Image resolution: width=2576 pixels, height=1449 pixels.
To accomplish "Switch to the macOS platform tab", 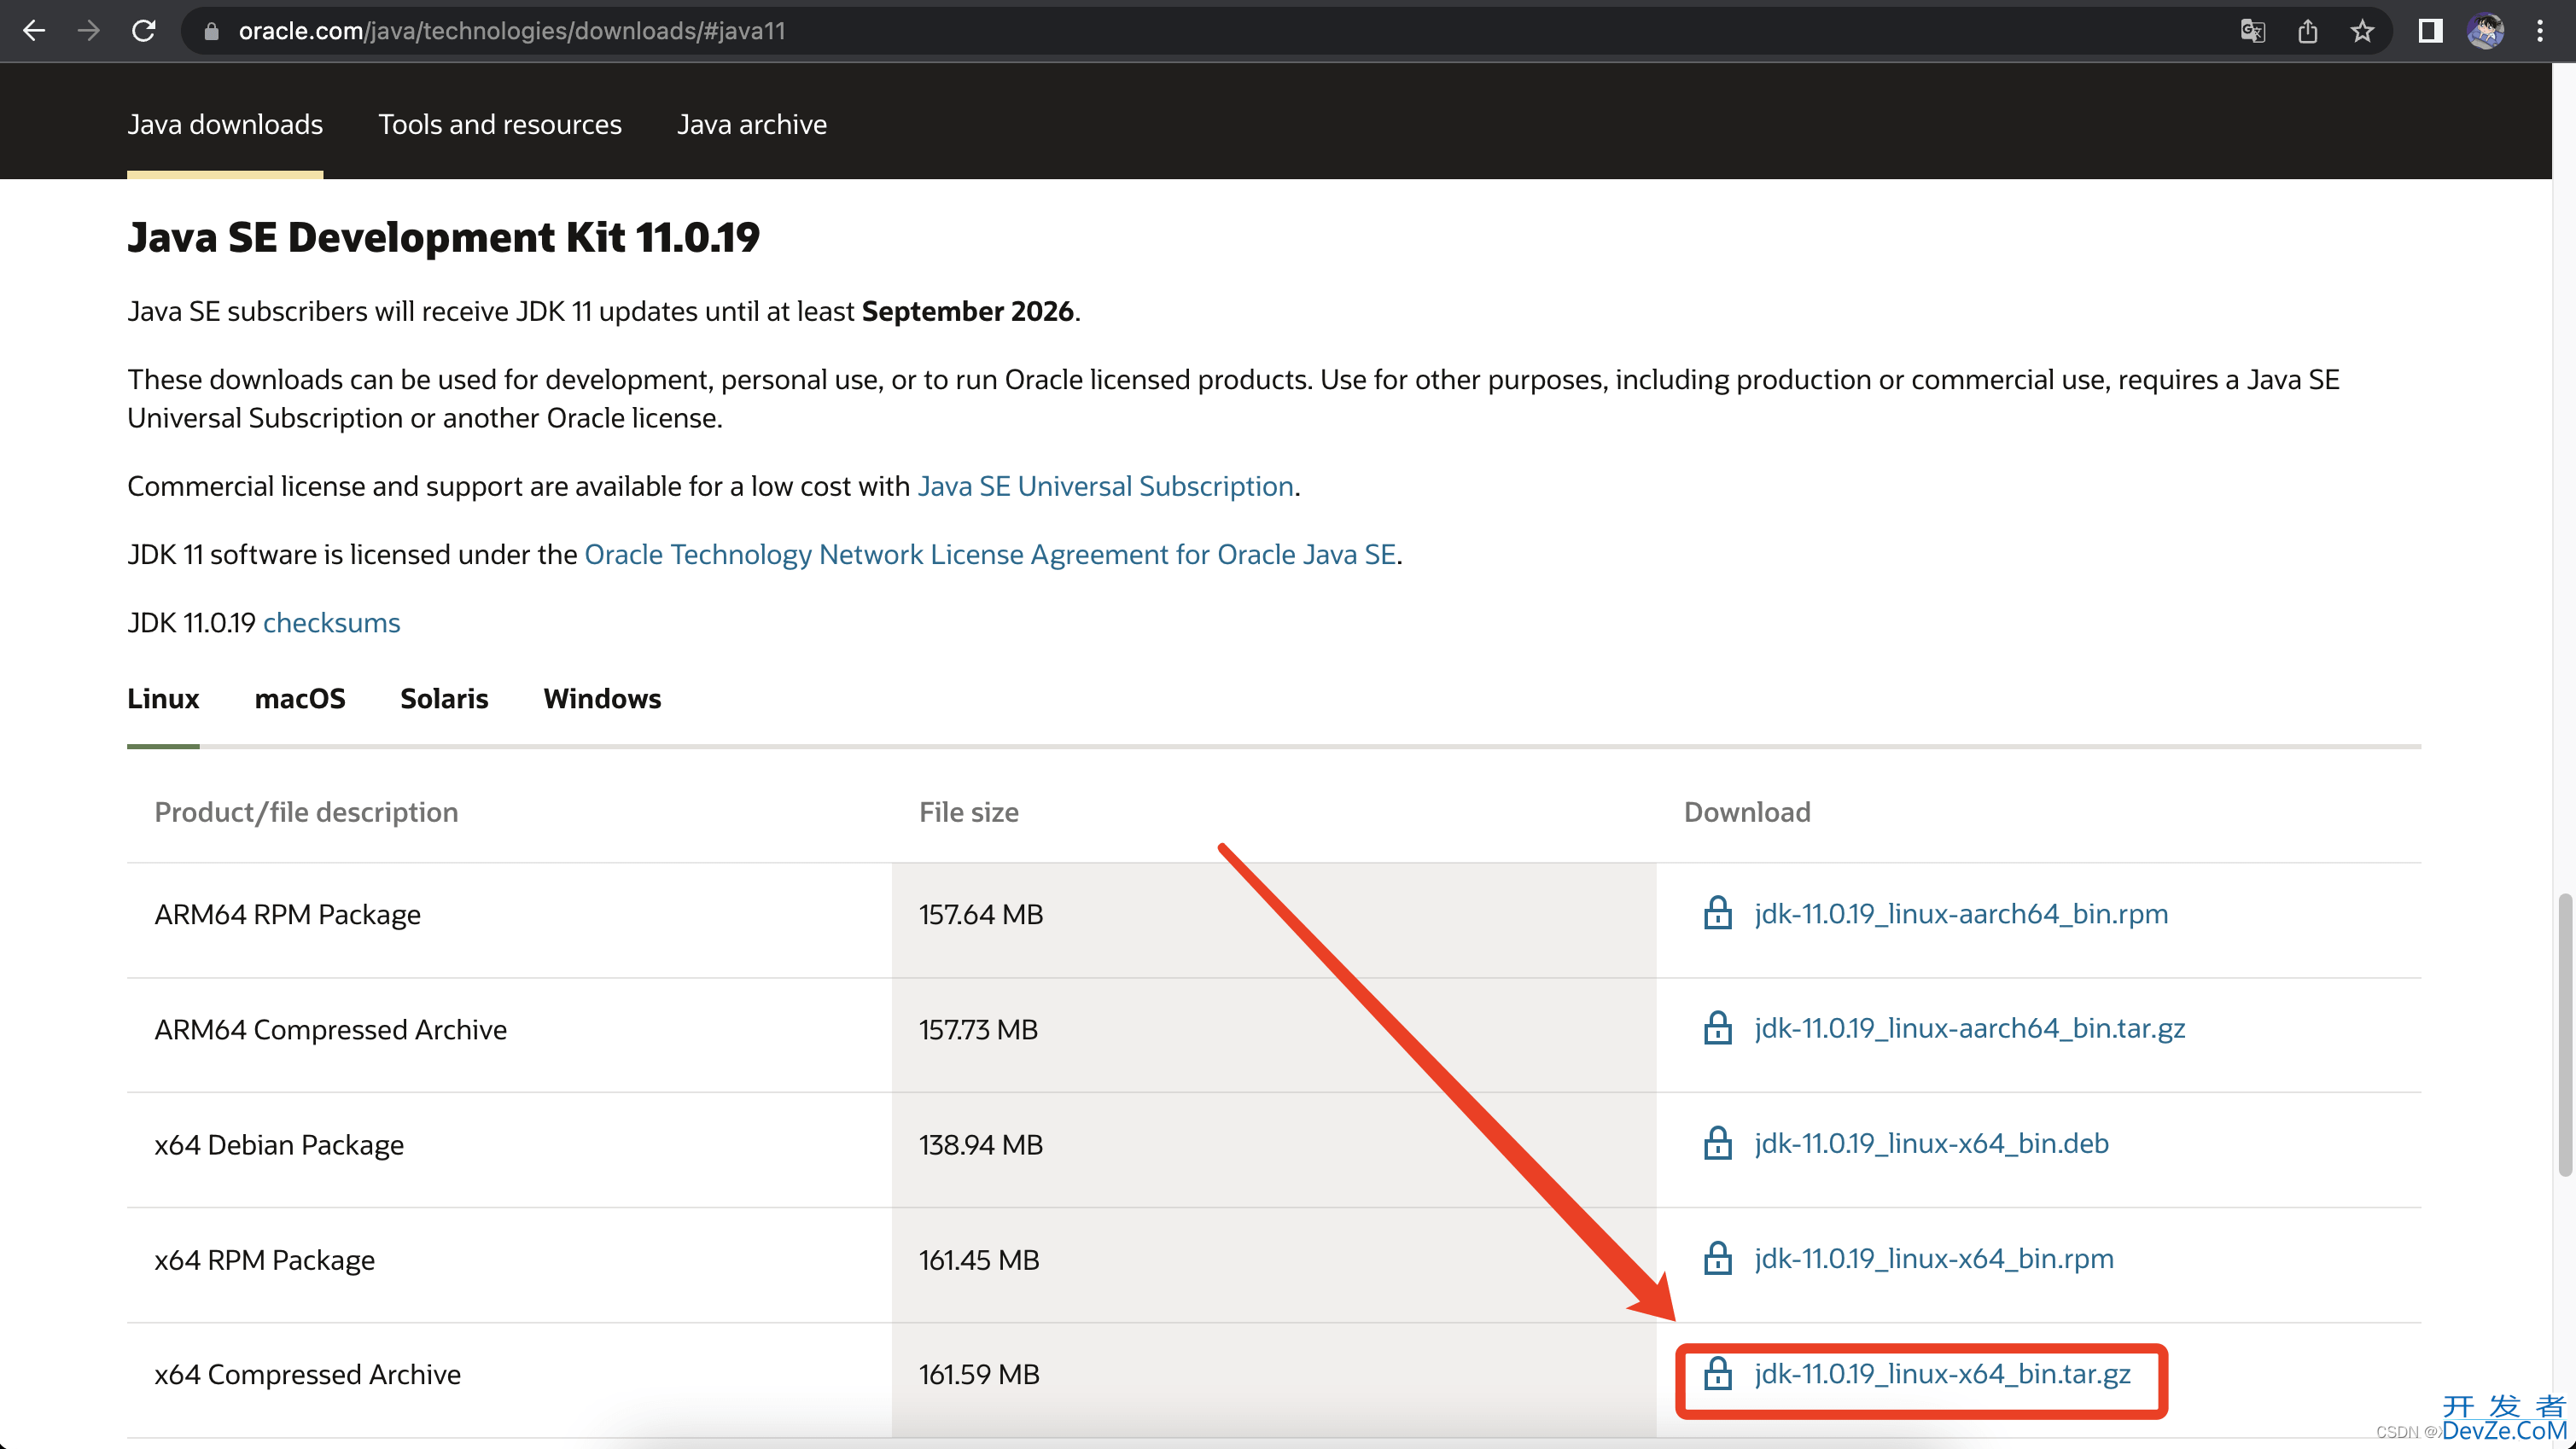I will pos(300,698).
